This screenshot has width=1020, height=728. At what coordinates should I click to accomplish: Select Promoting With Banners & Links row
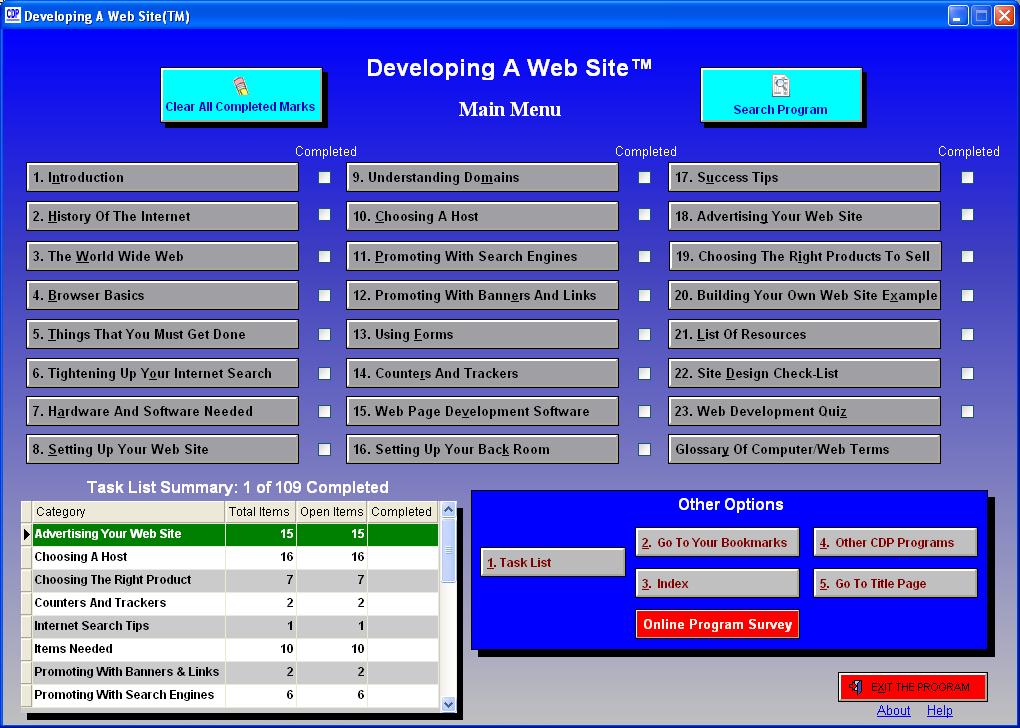point(235,673)
